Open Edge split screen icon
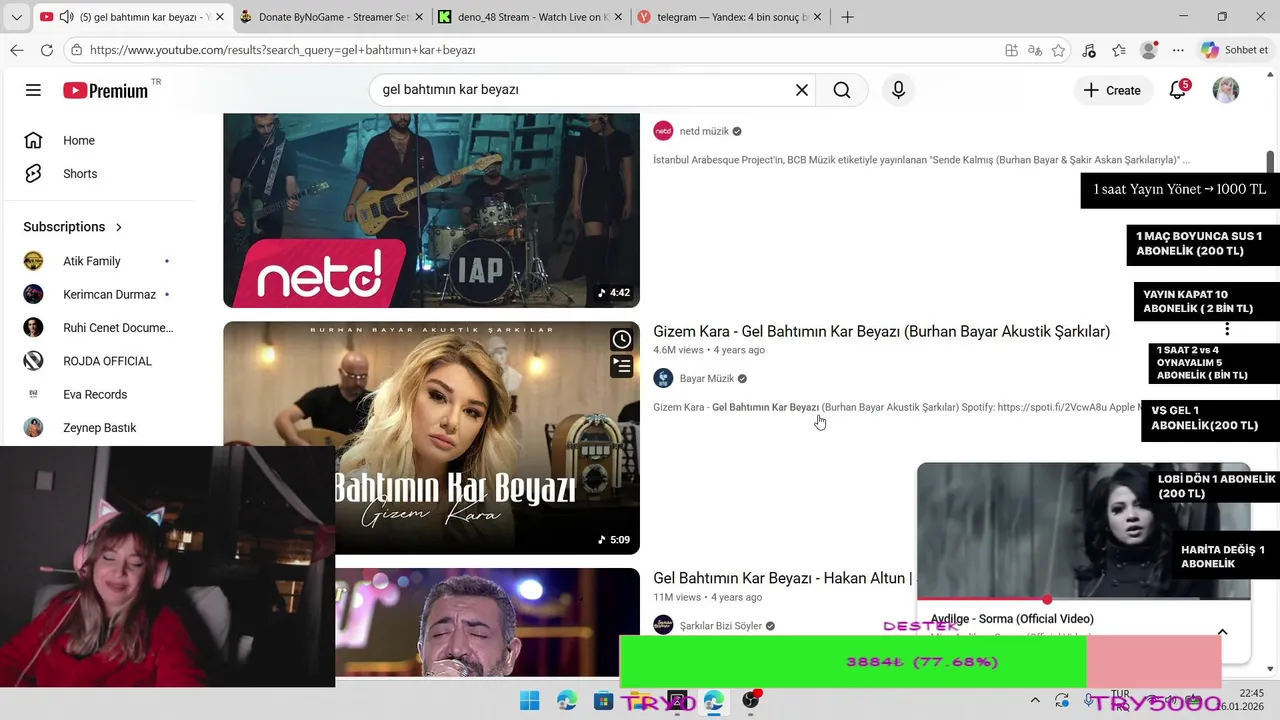Image resolution: width=1280 pixels, height=720 pixels. pyautogui.click(x=1012, y=50)
